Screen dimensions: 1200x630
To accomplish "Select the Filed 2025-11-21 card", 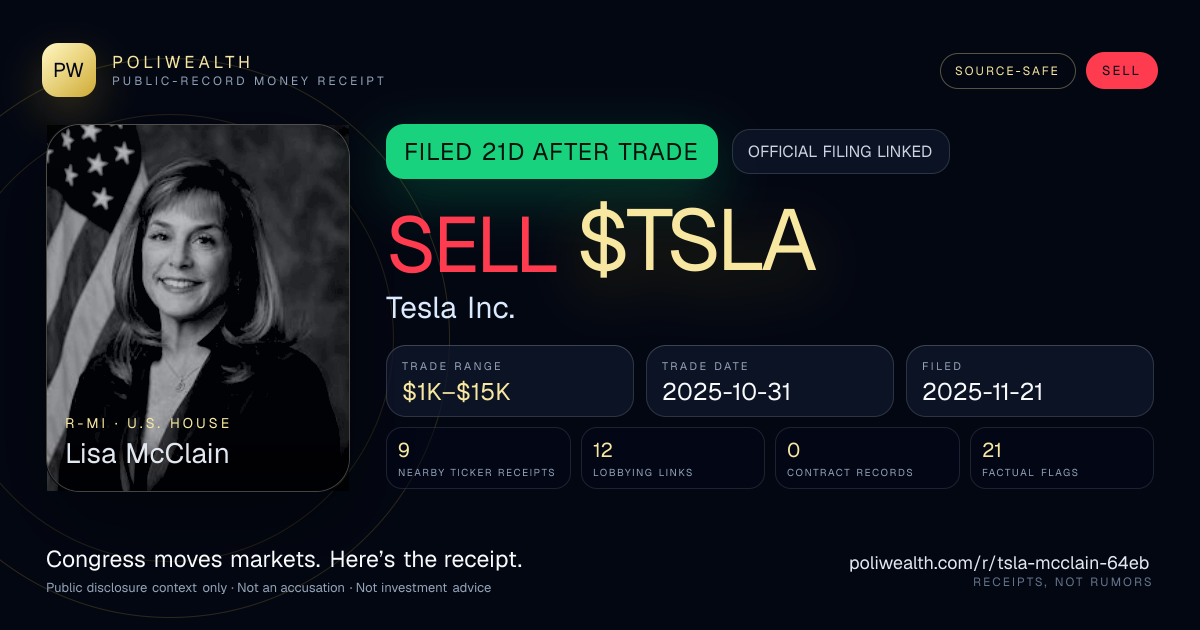I will [1030, 381].
